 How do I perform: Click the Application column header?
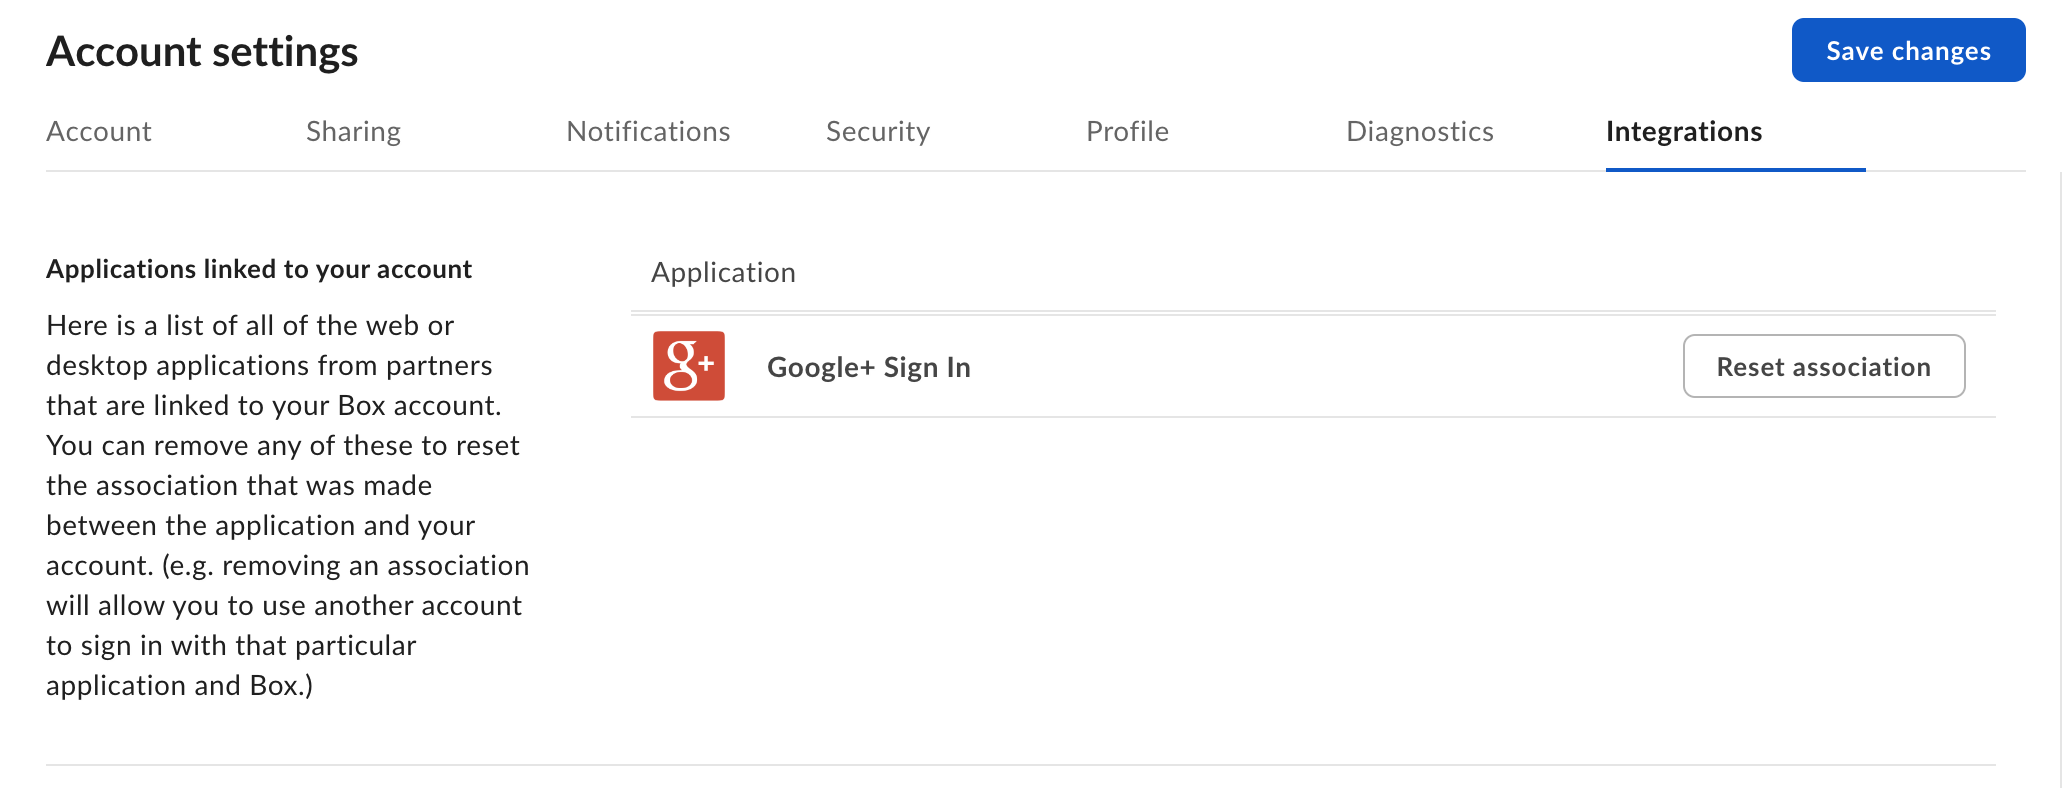[x=723, y=273]
